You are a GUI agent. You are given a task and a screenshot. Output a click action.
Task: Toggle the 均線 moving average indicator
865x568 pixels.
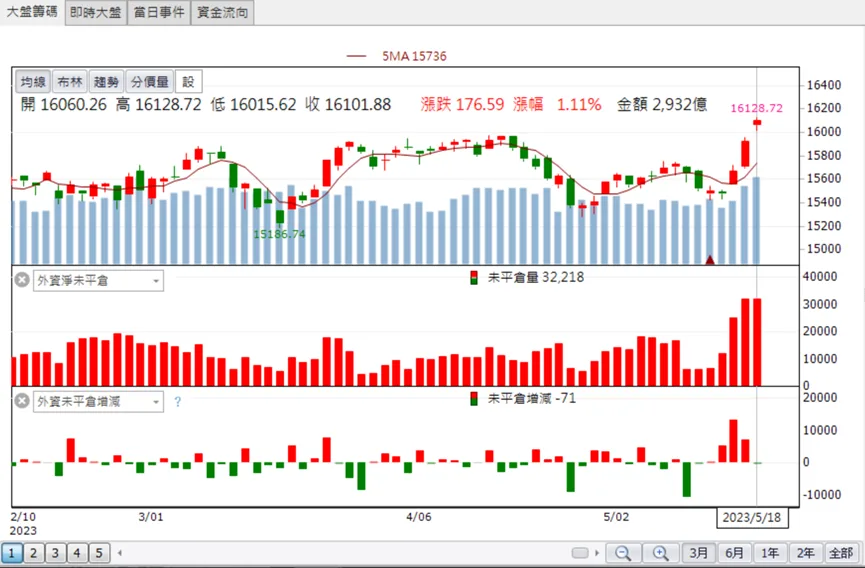(x=33, y=82)
